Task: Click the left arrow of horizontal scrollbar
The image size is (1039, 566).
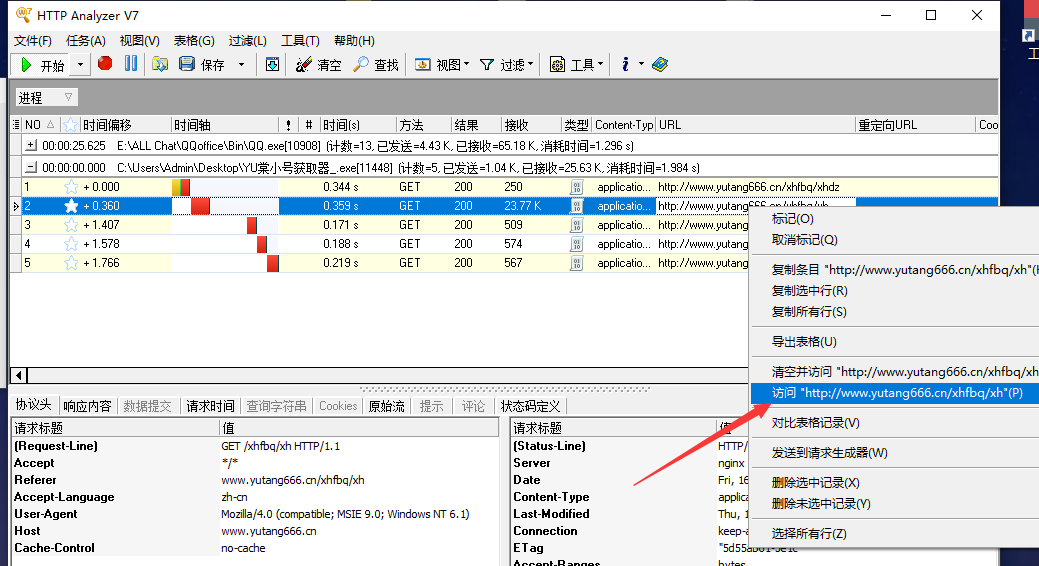Action: click(x=19, y=376)
